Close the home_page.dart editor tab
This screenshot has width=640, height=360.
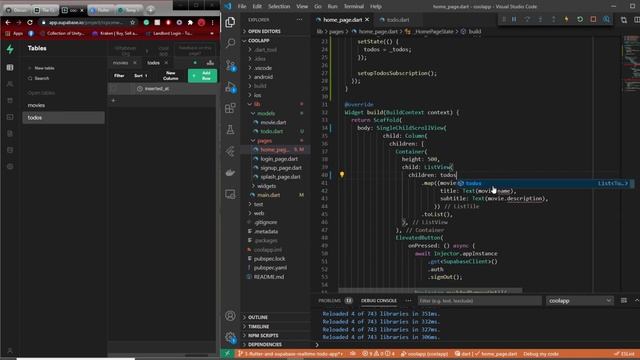[x=367, y=20]
